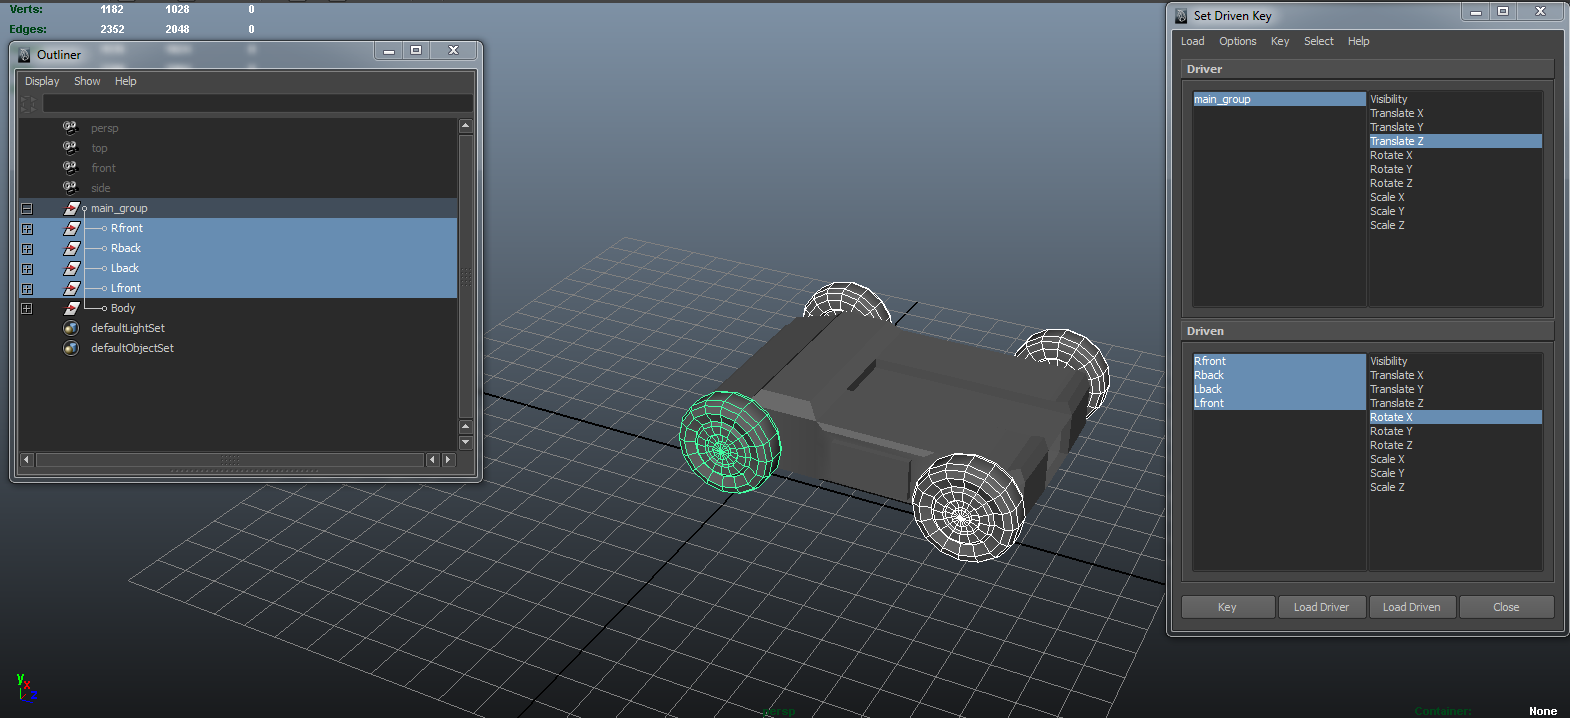Click the Key button
Screen dimensions: 1570x718
(1228, 607)
